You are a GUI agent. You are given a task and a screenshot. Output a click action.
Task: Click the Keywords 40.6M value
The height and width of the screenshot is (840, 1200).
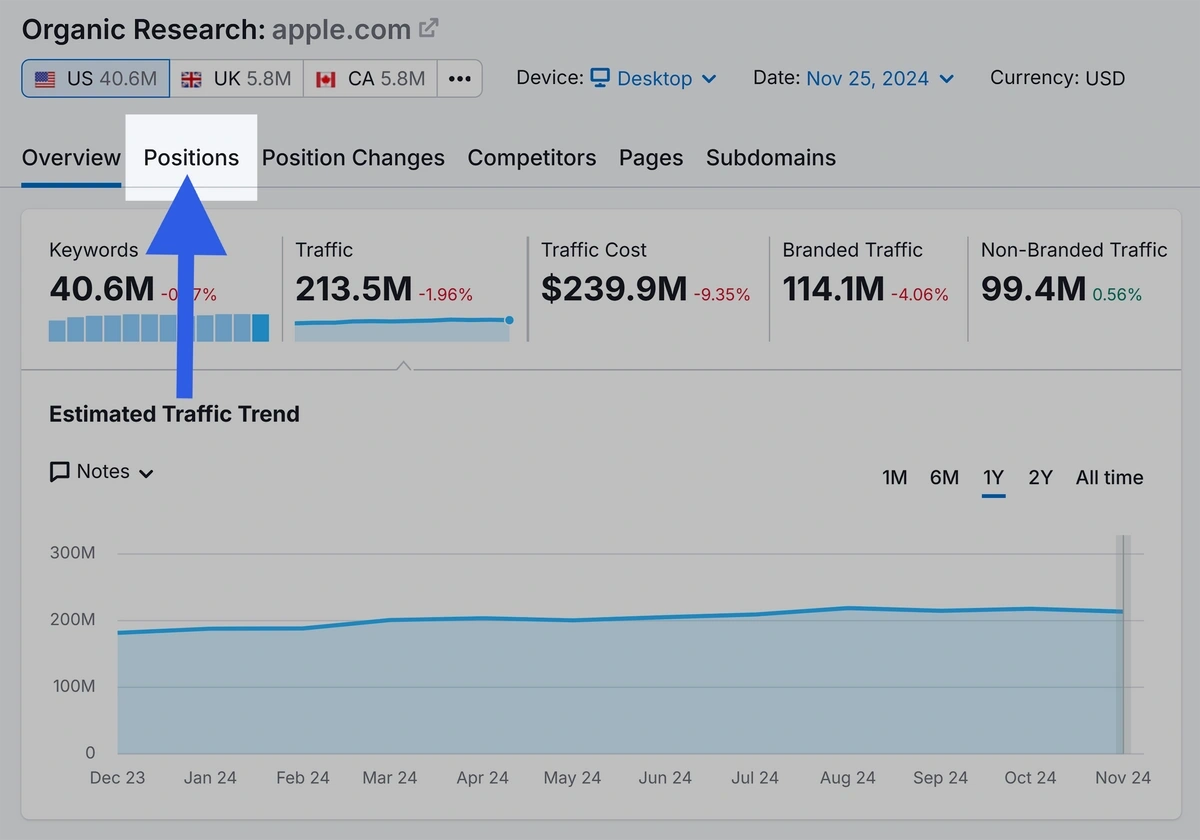(102, 289)
